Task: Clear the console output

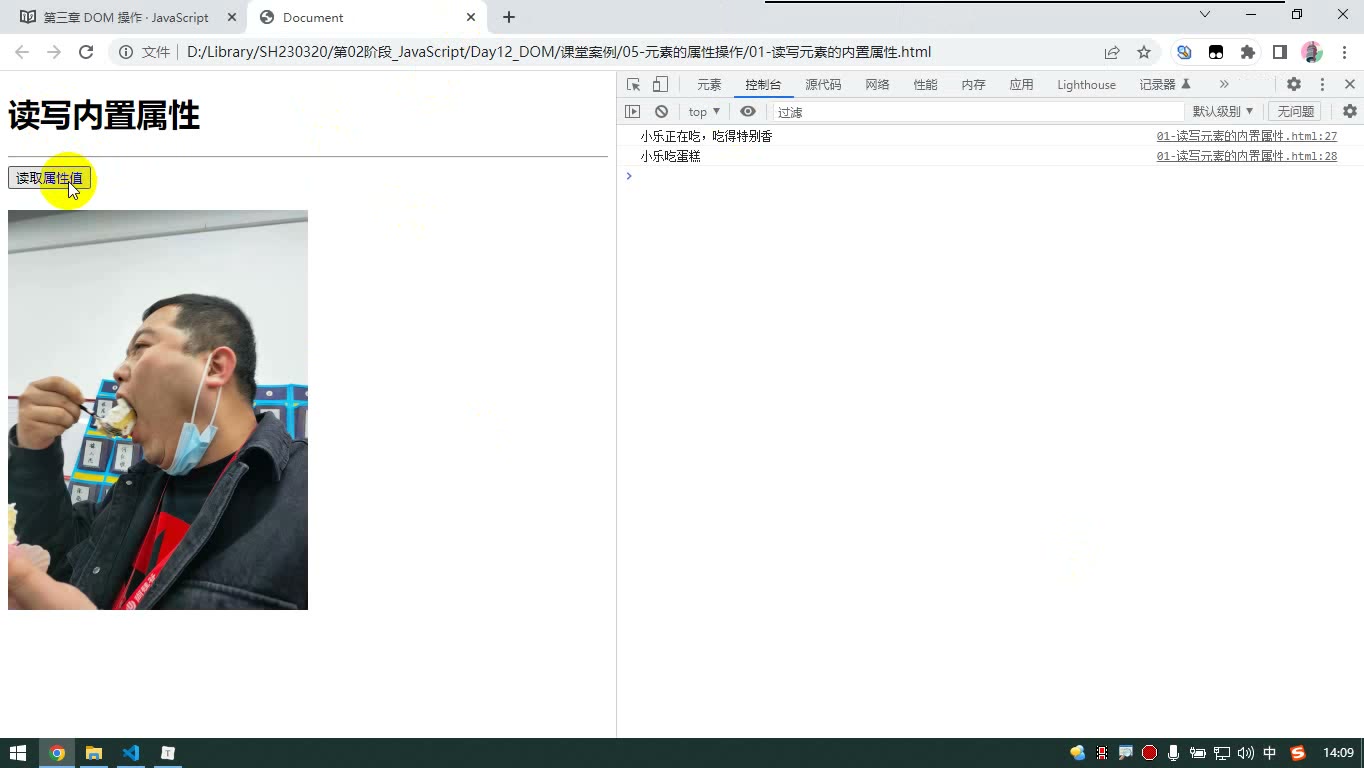Action: point(661,112)
